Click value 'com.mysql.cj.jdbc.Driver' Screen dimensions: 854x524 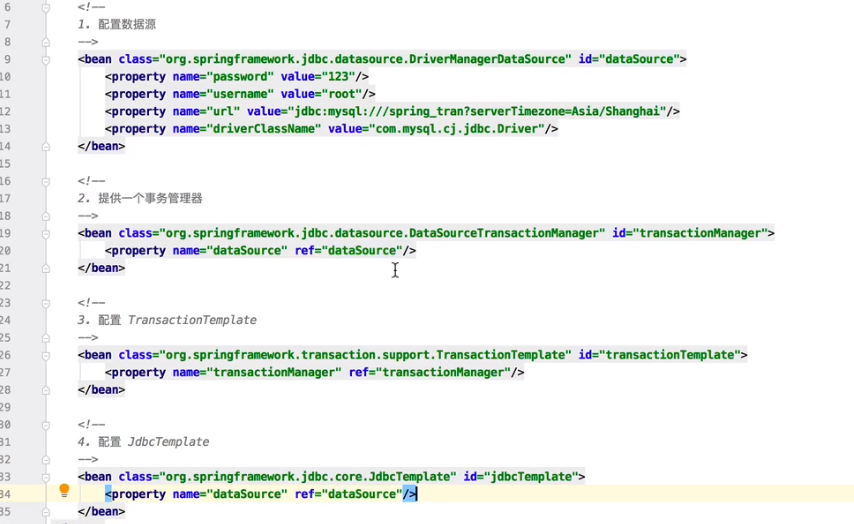pos(456,129)
